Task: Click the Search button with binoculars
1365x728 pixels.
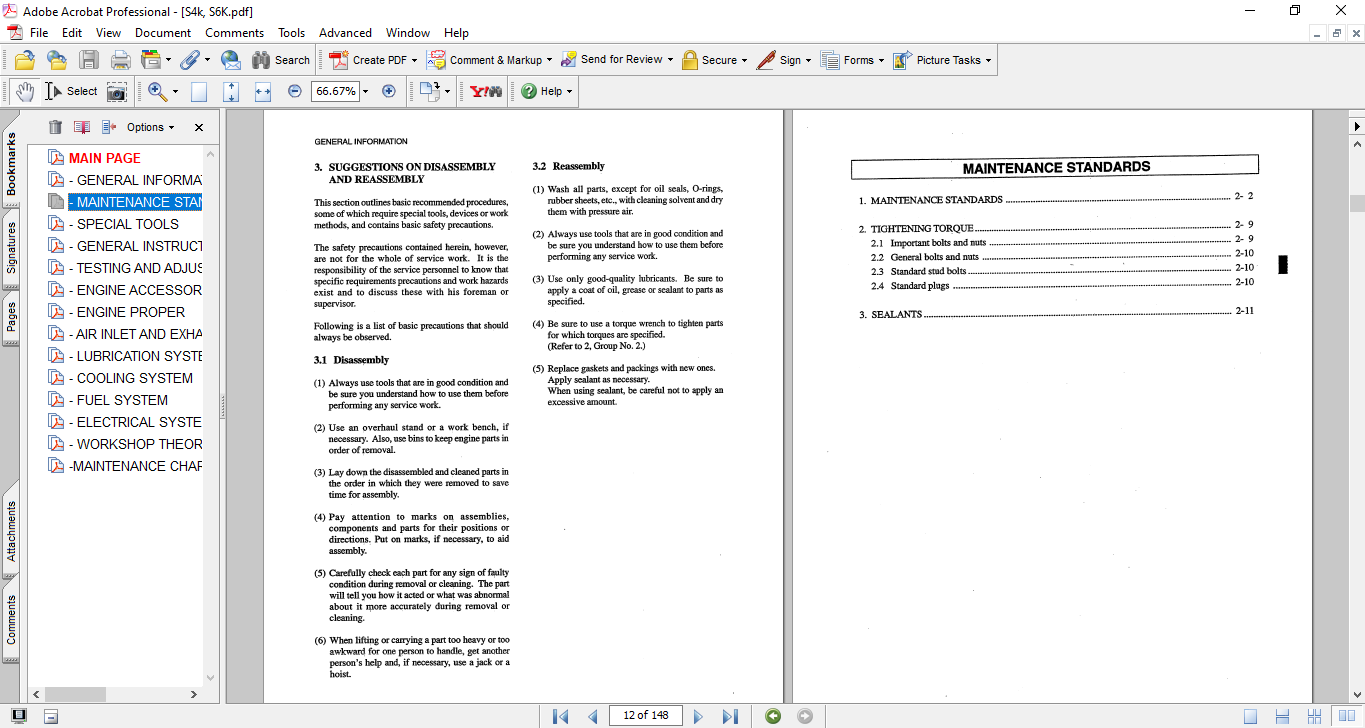Action: point(281,60)
